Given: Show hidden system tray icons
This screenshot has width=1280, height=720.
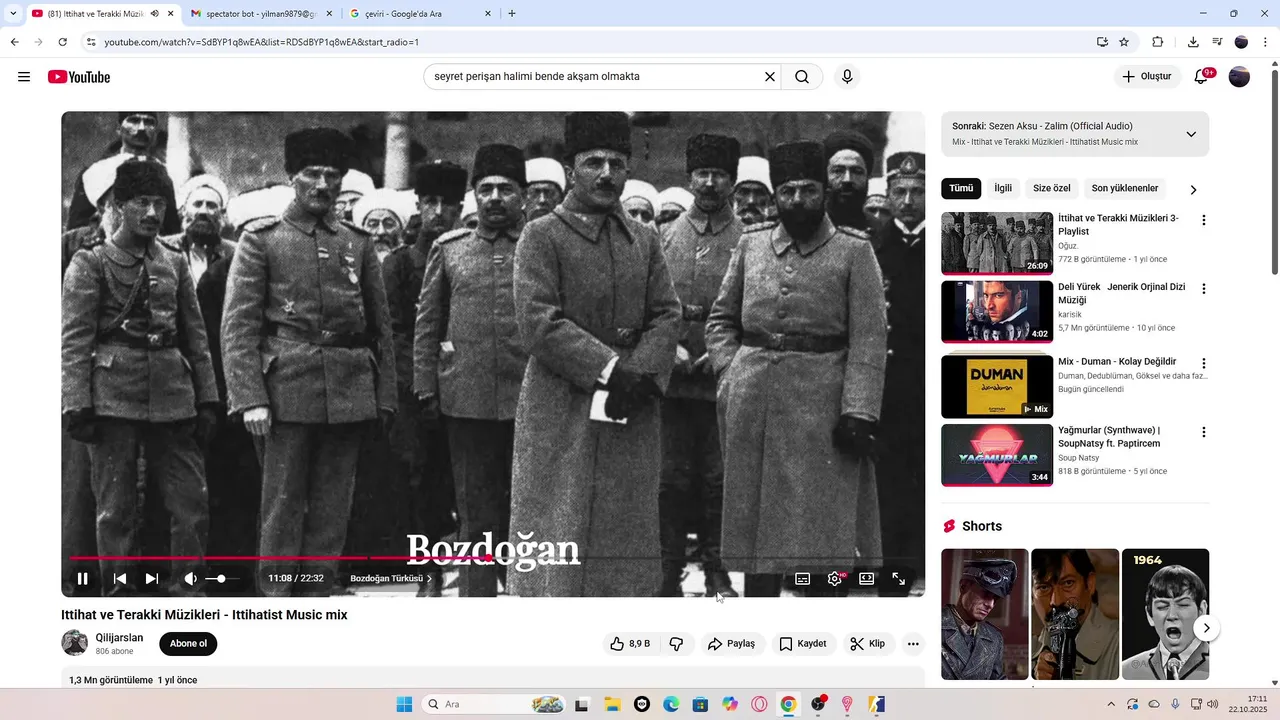Looking at the screenshot, I should coord(1111,704).
